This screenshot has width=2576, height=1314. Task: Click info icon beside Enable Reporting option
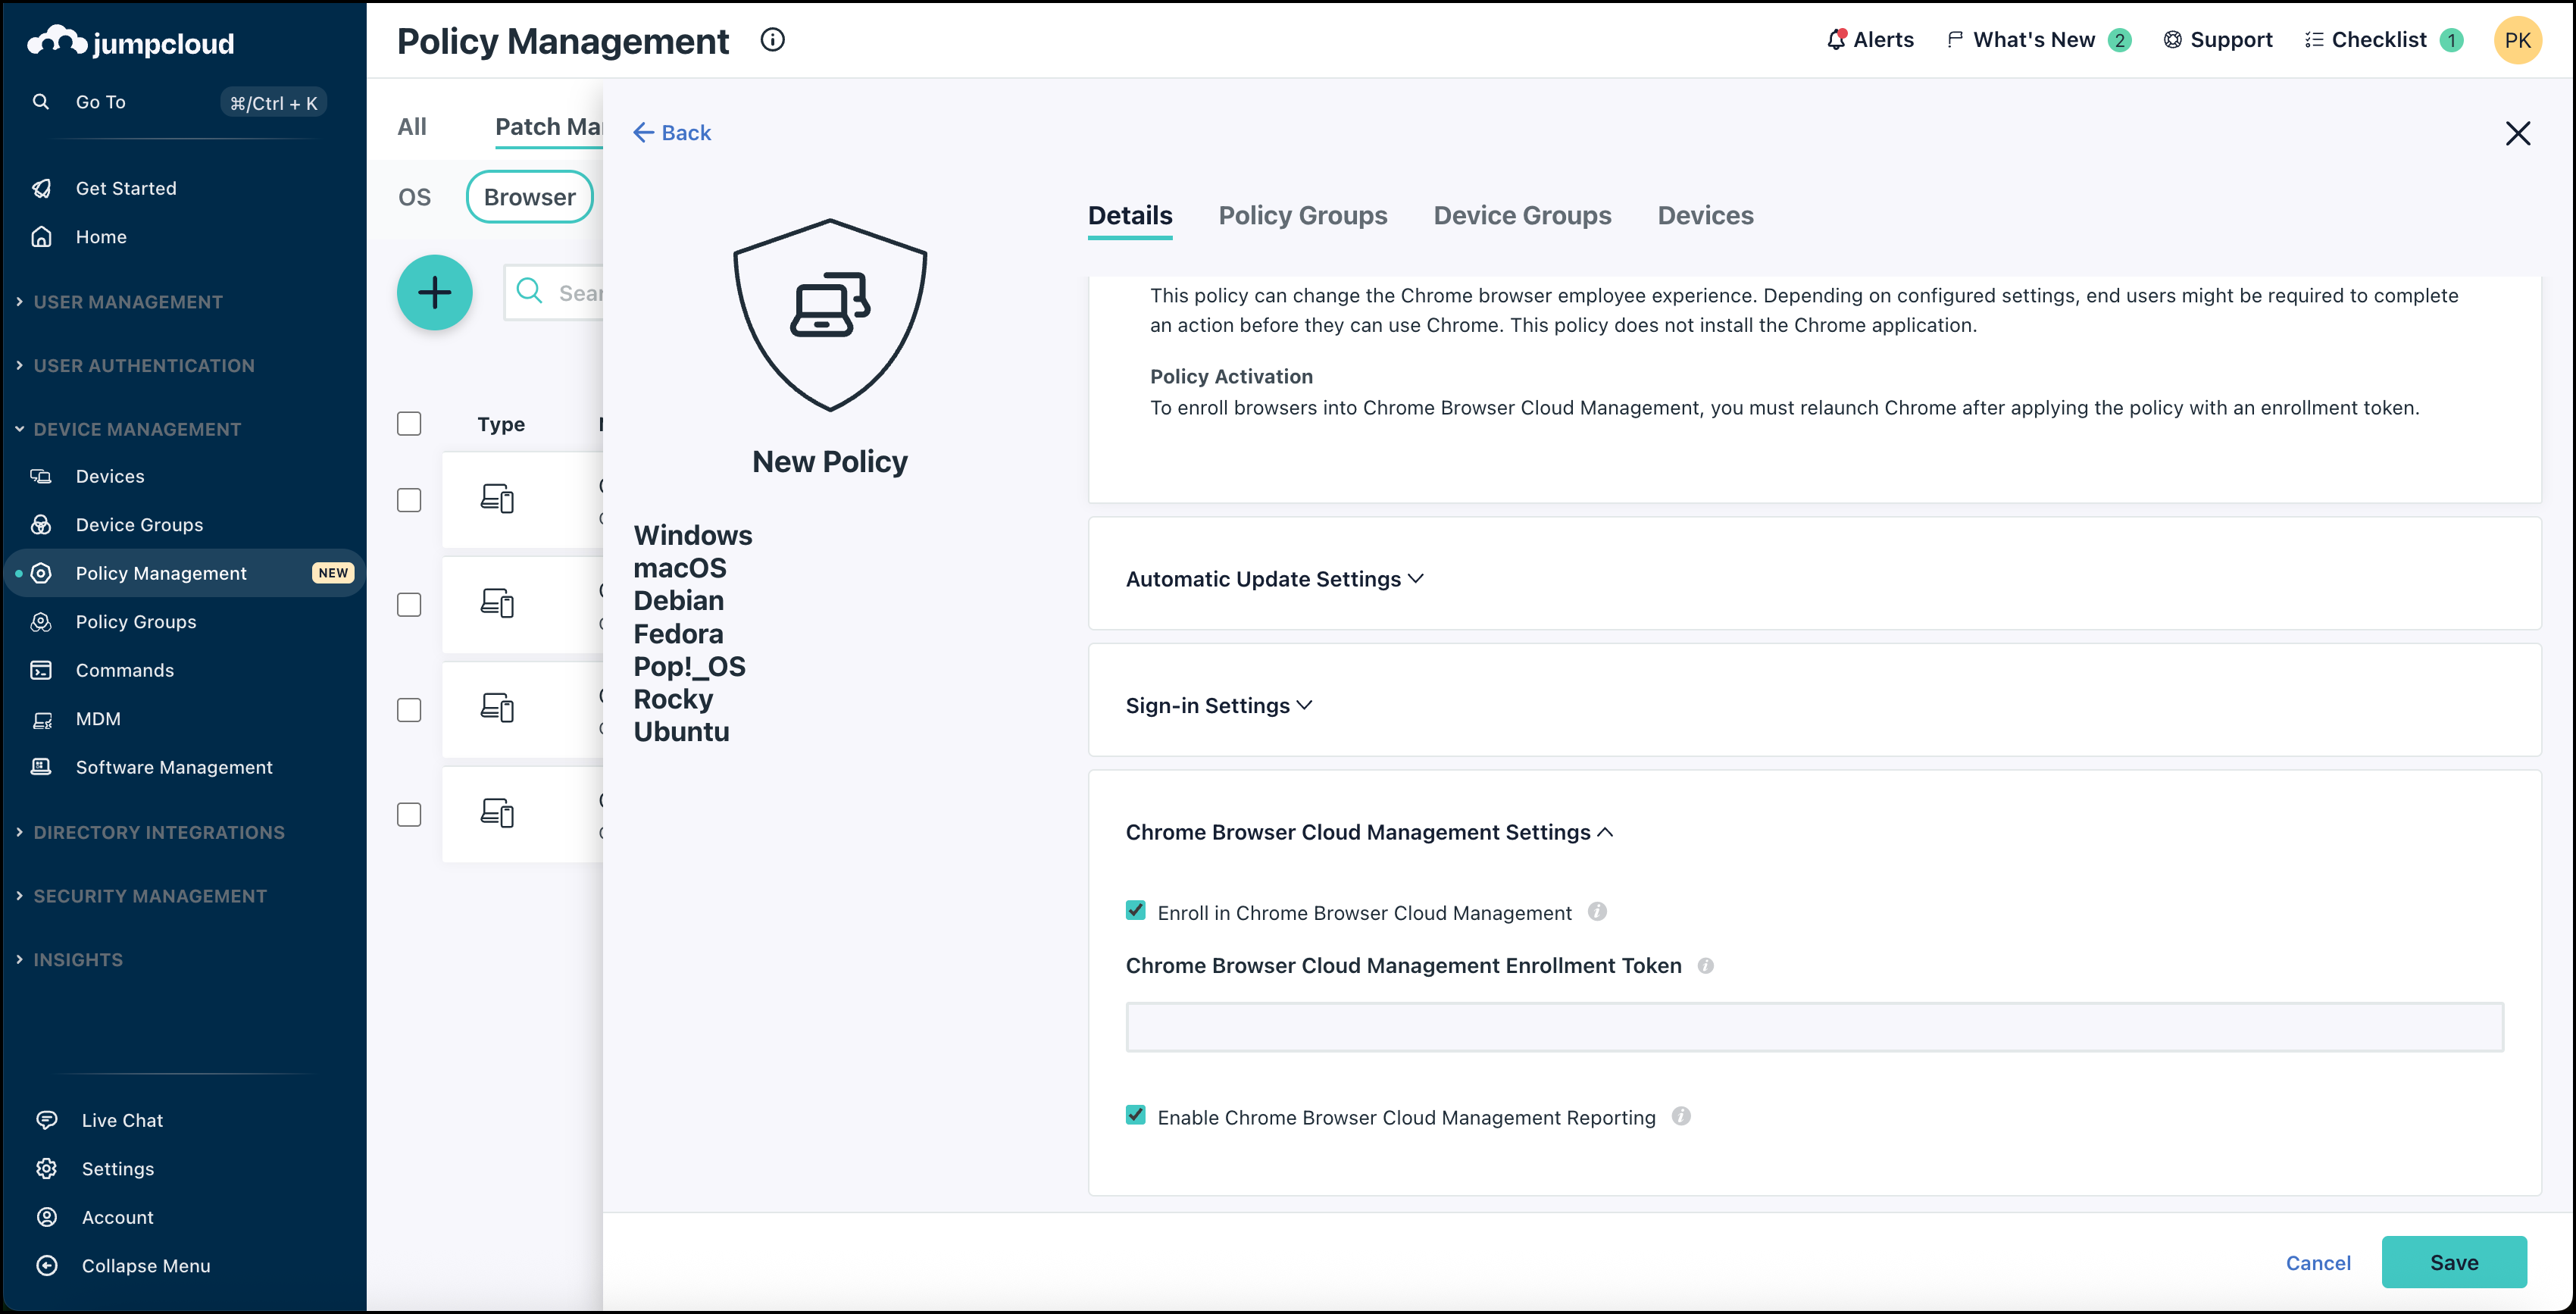click(1681, 1116)
